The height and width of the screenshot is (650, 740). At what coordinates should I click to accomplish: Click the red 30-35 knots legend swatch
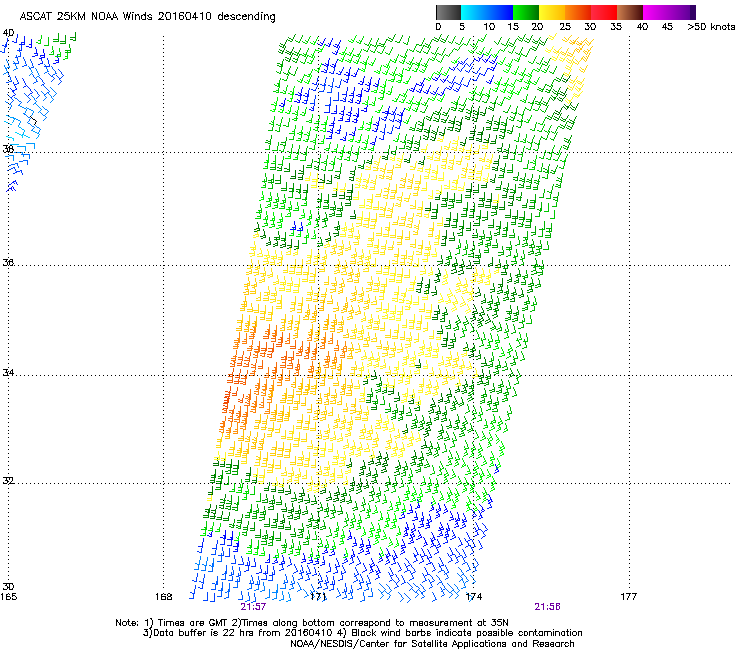click(x=604, y=12)
